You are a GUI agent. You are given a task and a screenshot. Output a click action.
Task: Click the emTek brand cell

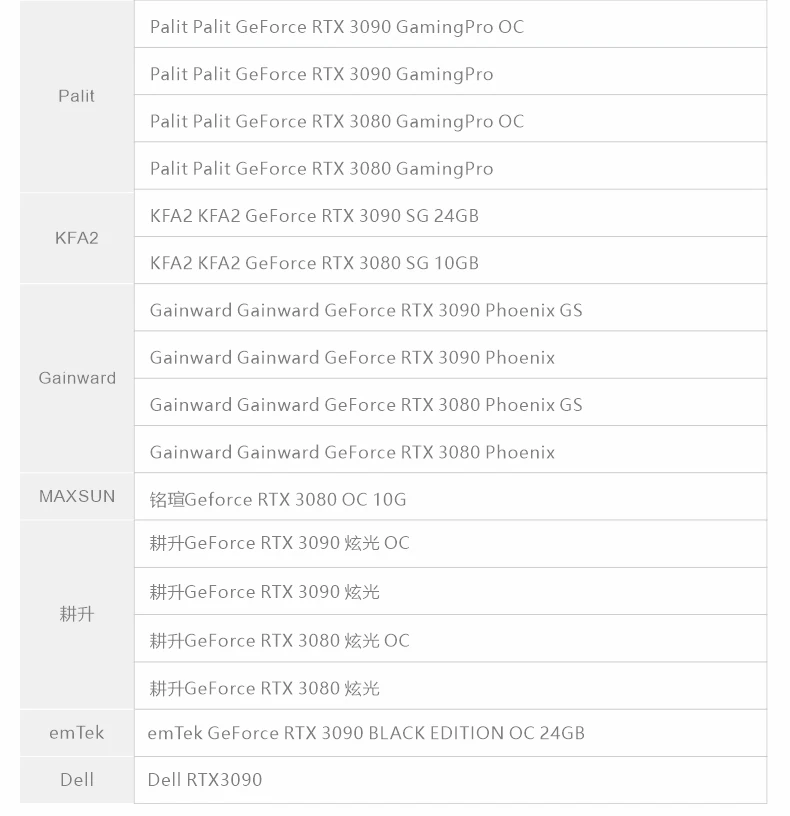point(77,733)
